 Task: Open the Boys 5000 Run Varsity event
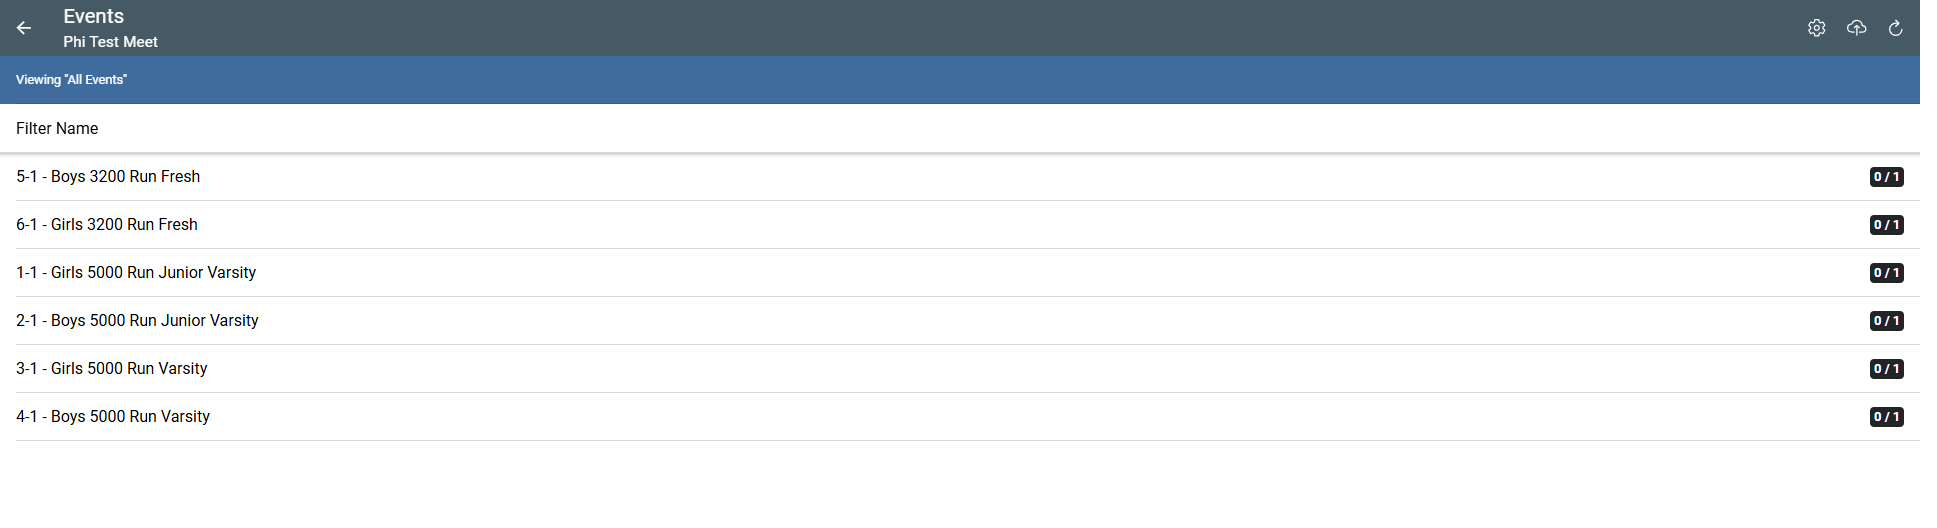tap(113, 417)
